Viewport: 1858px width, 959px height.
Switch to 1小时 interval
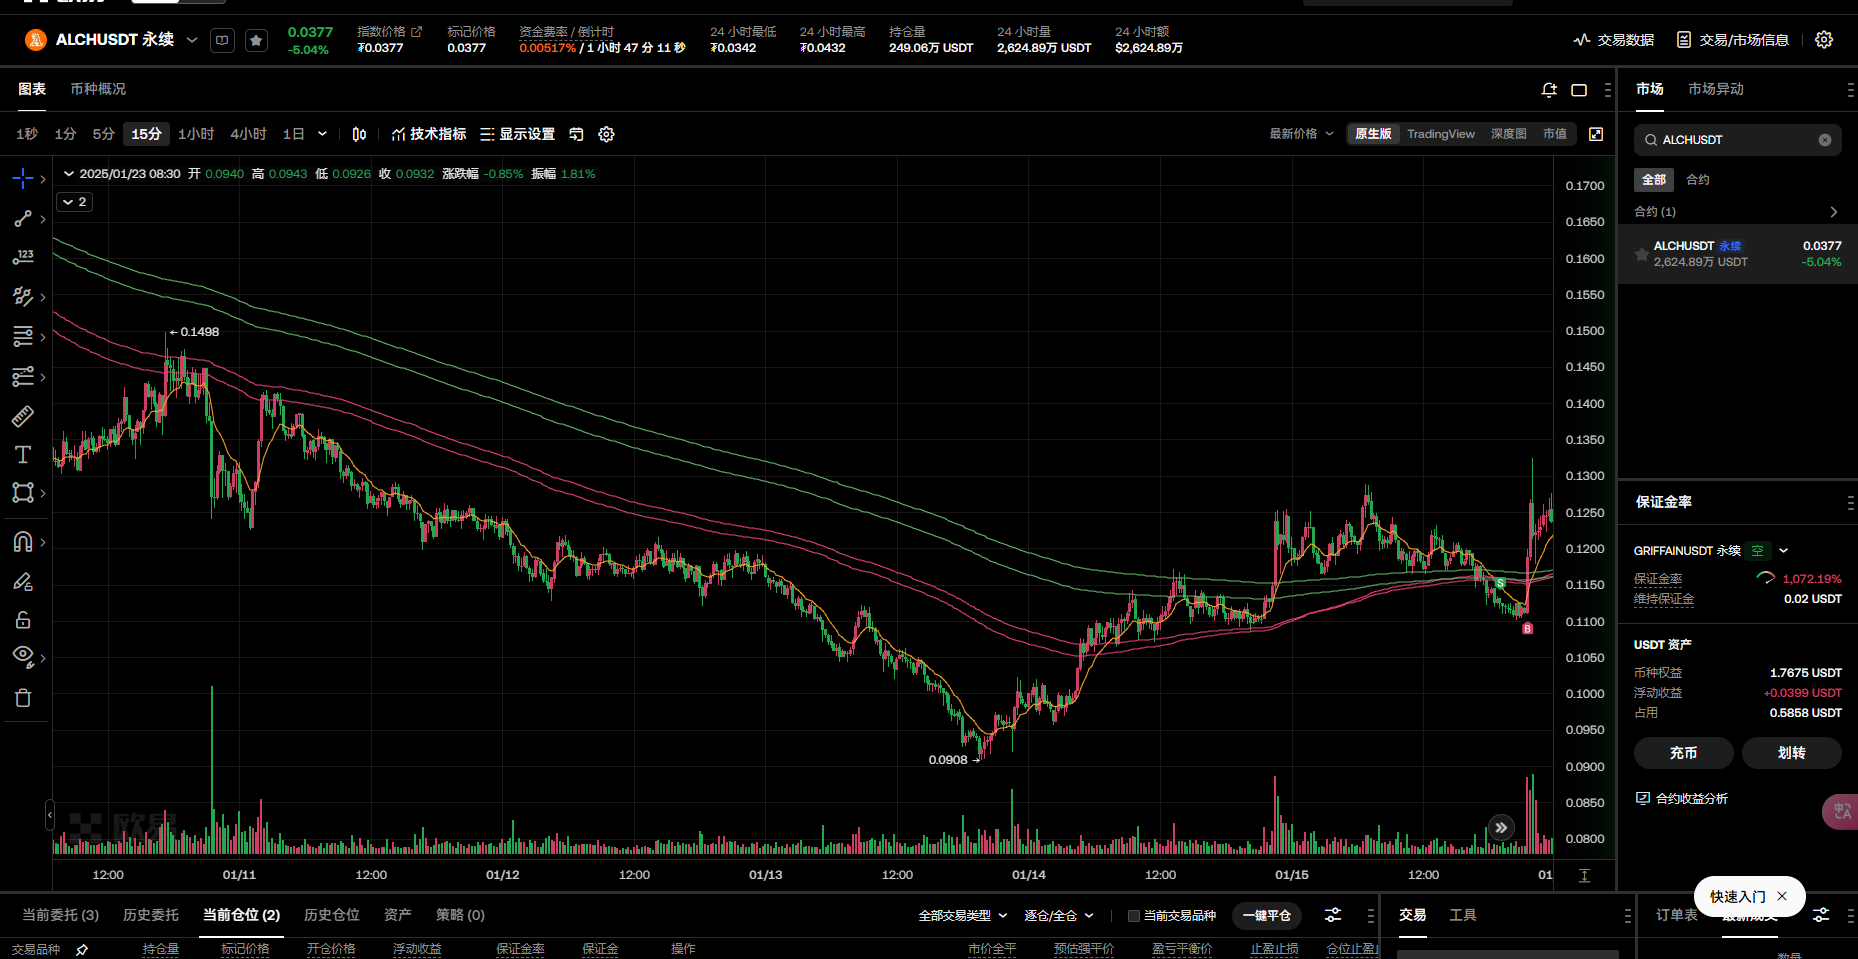tap(196, 134)
